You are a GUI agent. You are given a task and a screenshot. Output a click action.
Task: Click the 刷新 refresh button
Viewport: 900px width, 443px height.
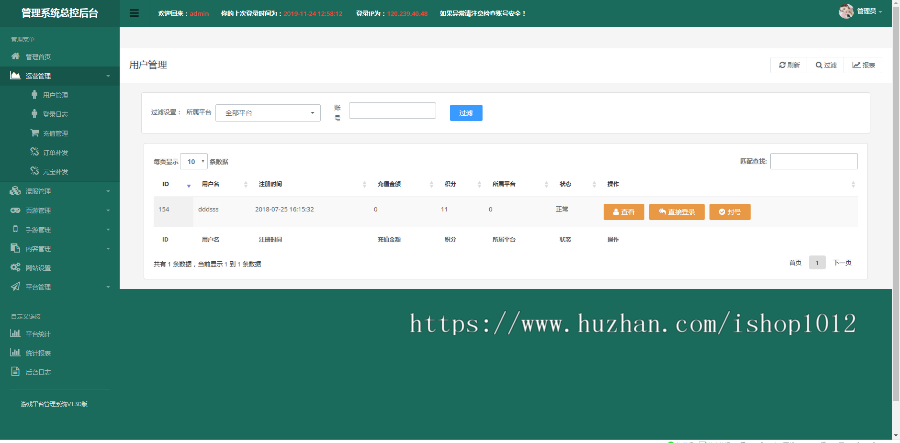tap(789, 65)
